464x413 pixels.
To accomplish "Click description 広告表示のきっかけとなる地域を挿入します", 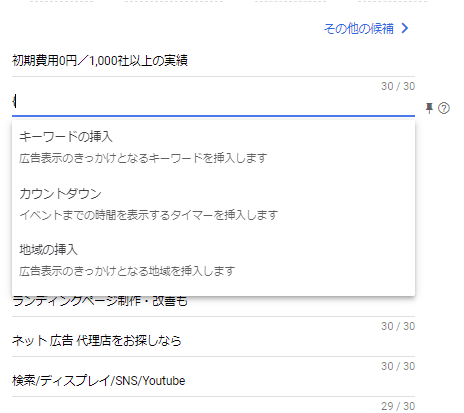I will (x=127, y=271).
